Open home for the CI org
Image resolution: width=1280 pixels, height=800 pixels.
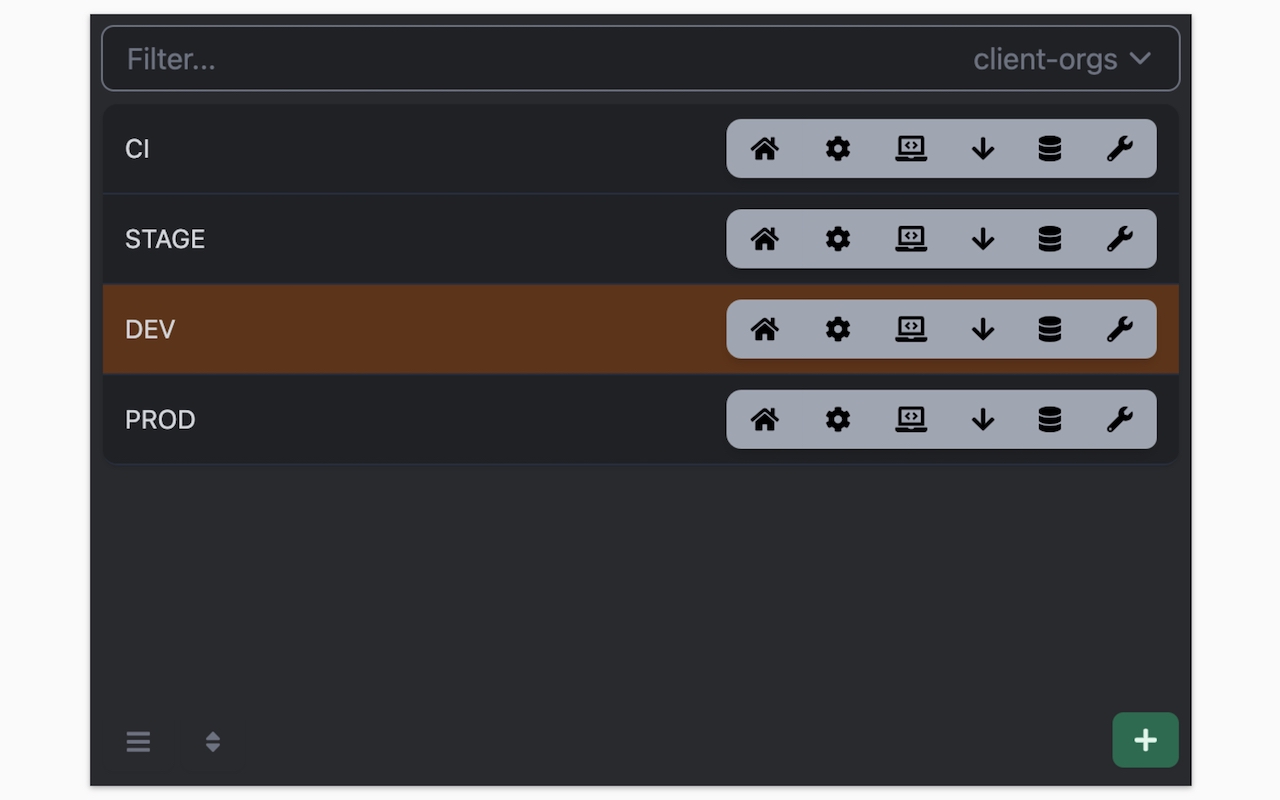[x=764, y=149]
